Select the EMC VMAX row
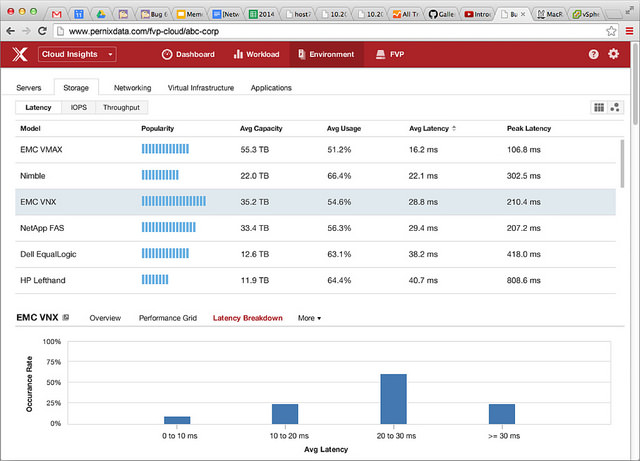640x461 pixels. point(316,150)
